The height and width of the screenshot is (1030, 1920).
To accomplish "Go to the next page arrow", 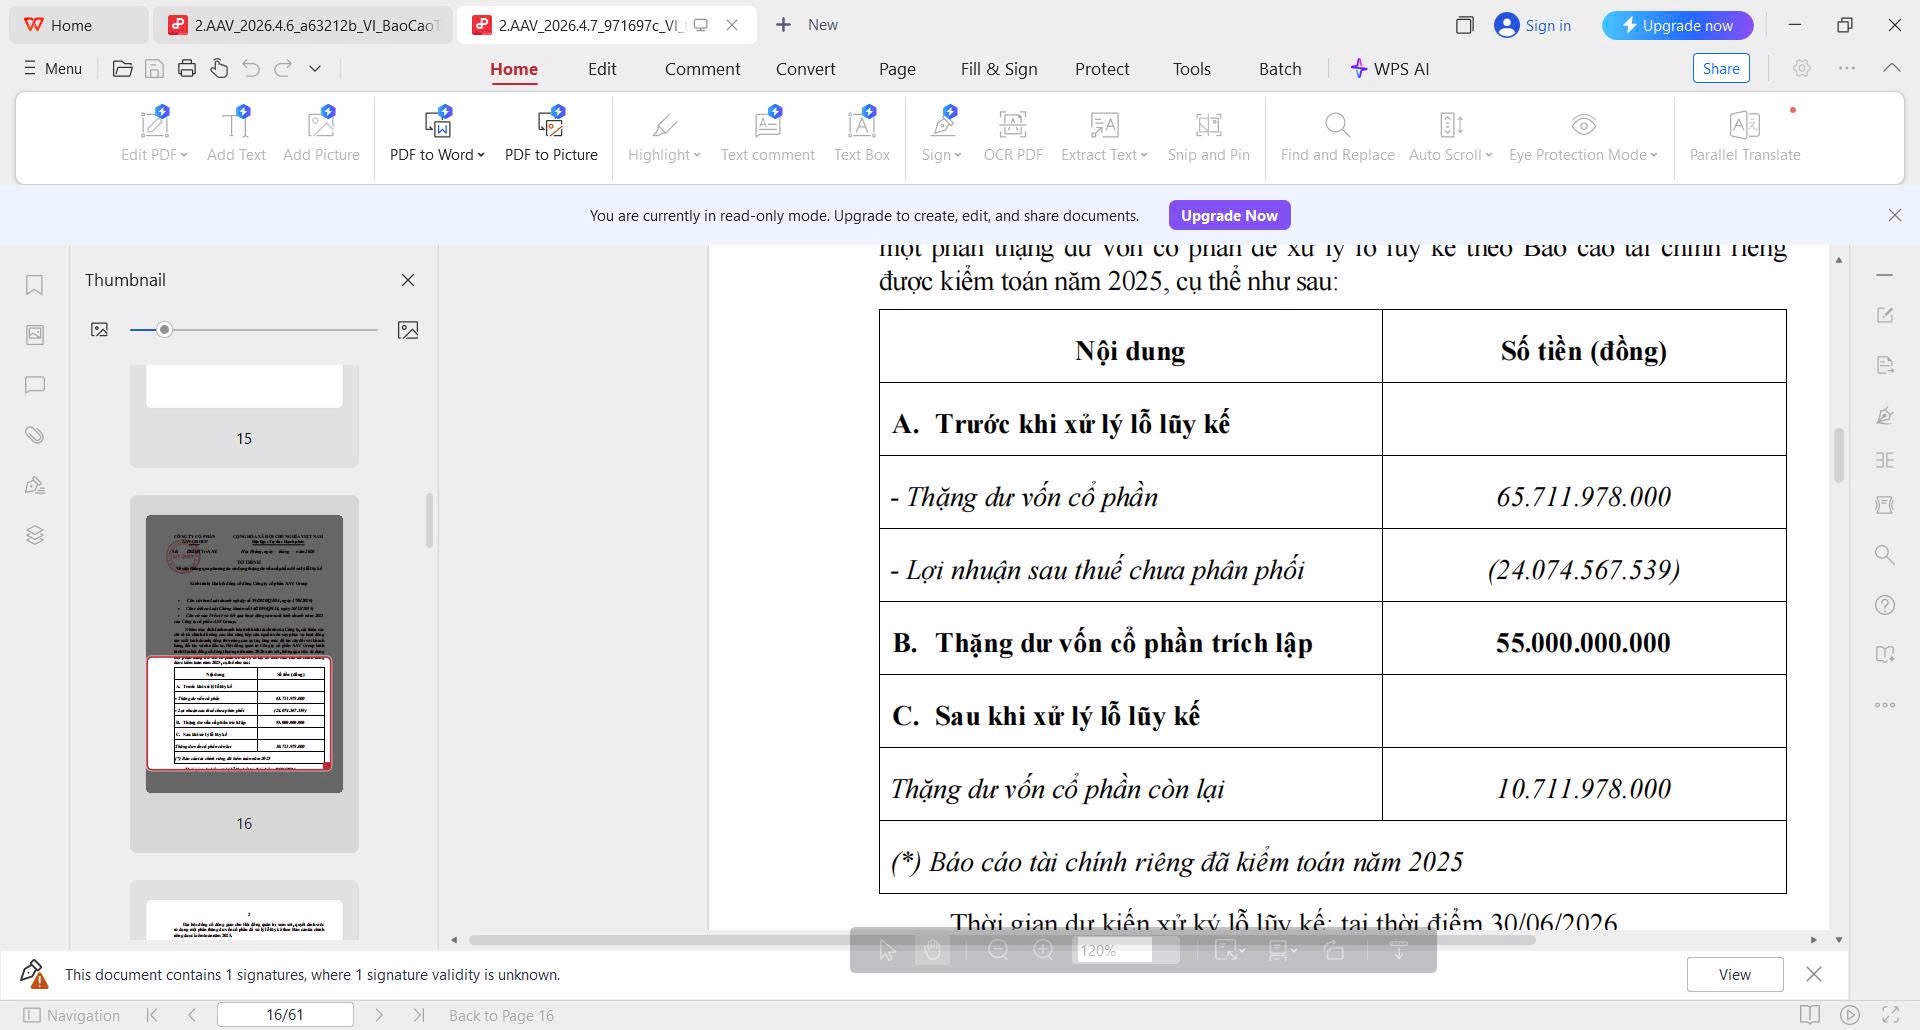I will point(379,1015).
